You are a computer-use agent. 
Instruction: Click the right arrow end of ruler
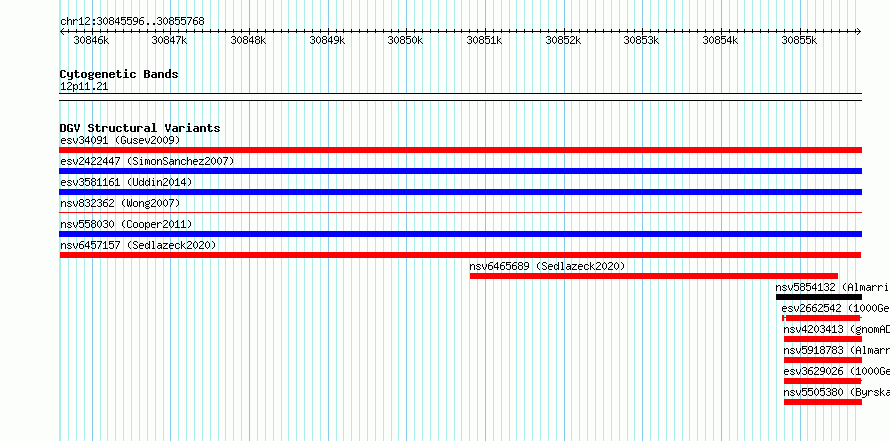point(859,31)
